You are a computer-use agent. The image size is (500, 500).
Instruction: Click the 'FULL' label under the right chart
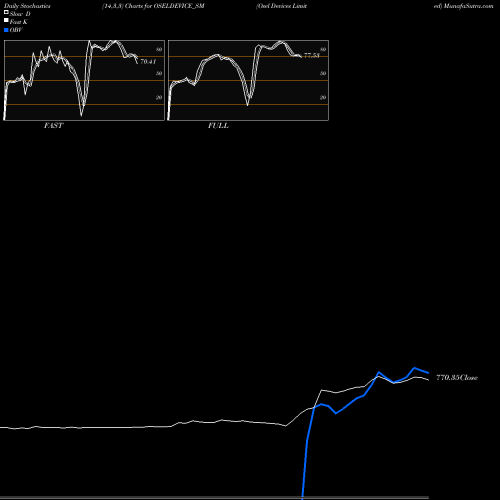[x=218, y=126]
